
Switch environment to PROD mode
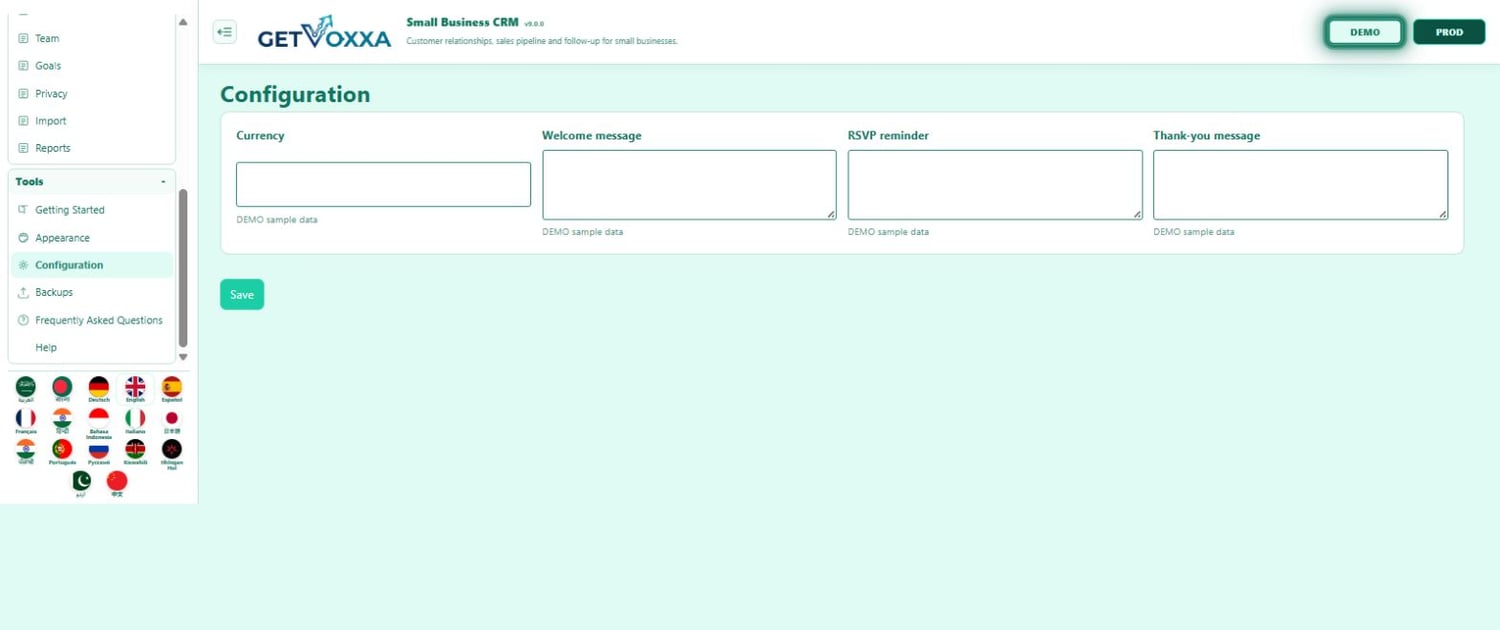click(1449, 32)
